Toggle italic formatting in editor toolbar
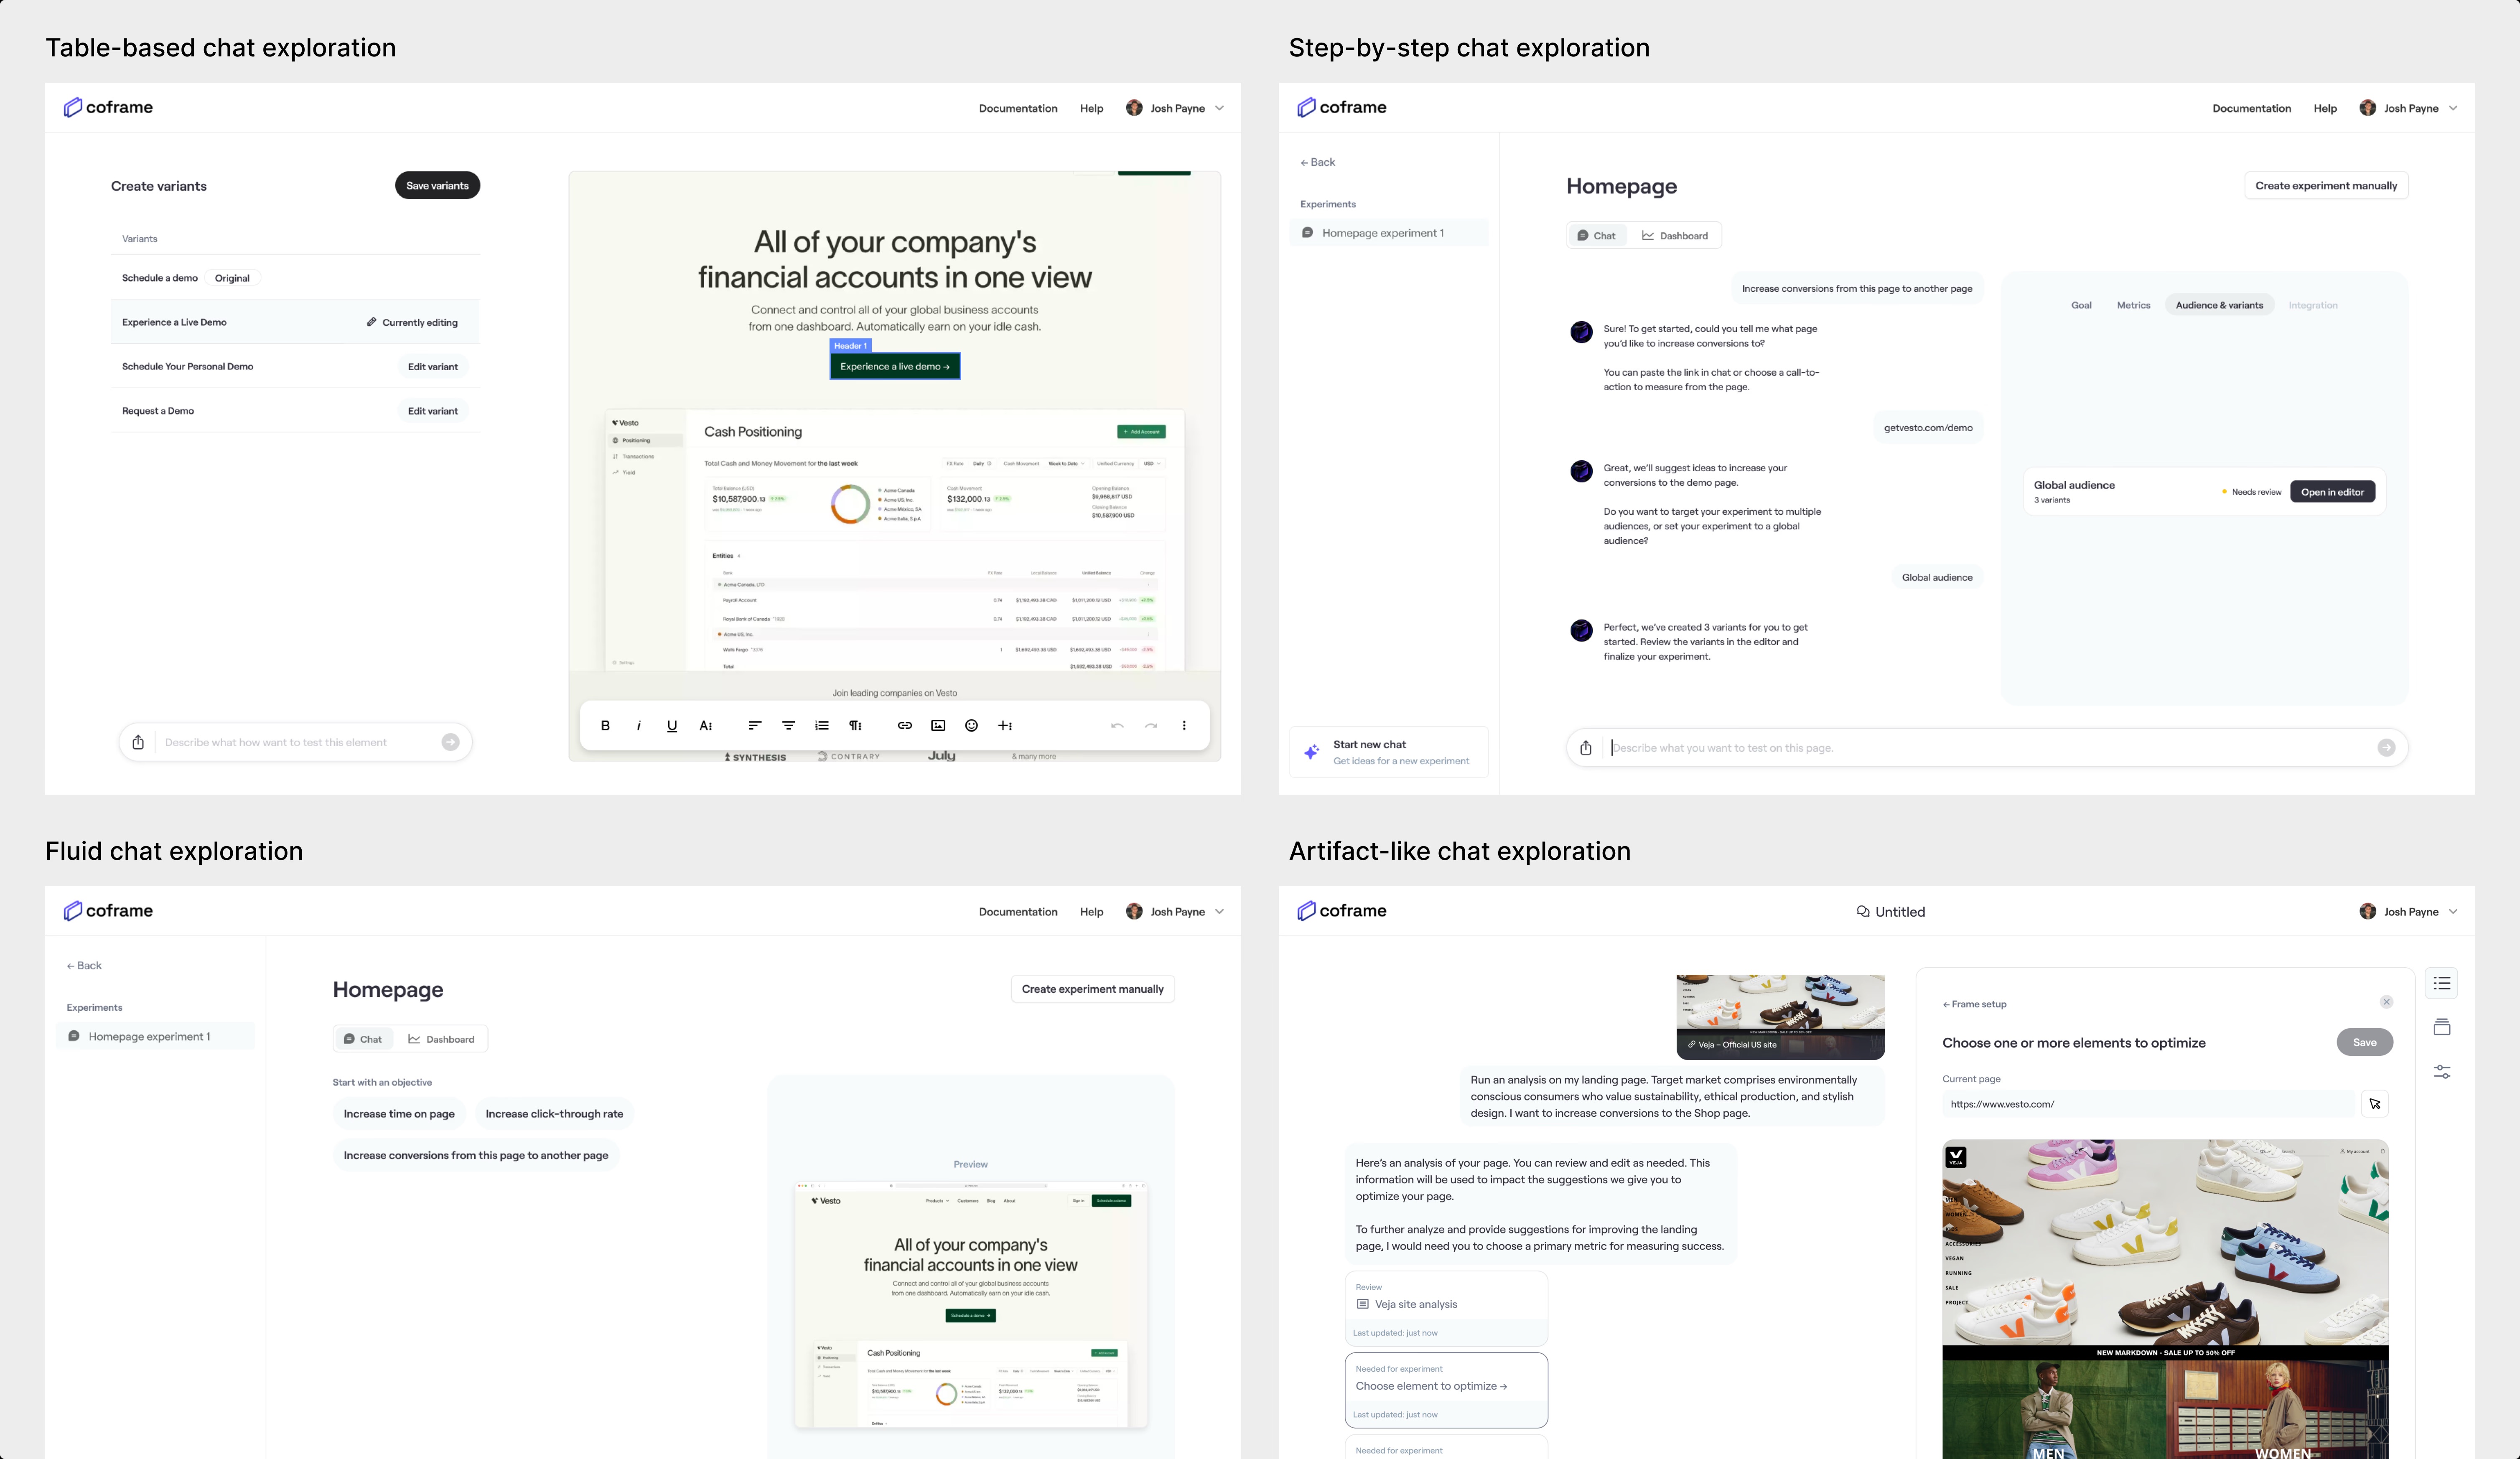The image size is (2520, 1459). pos(639,726)
